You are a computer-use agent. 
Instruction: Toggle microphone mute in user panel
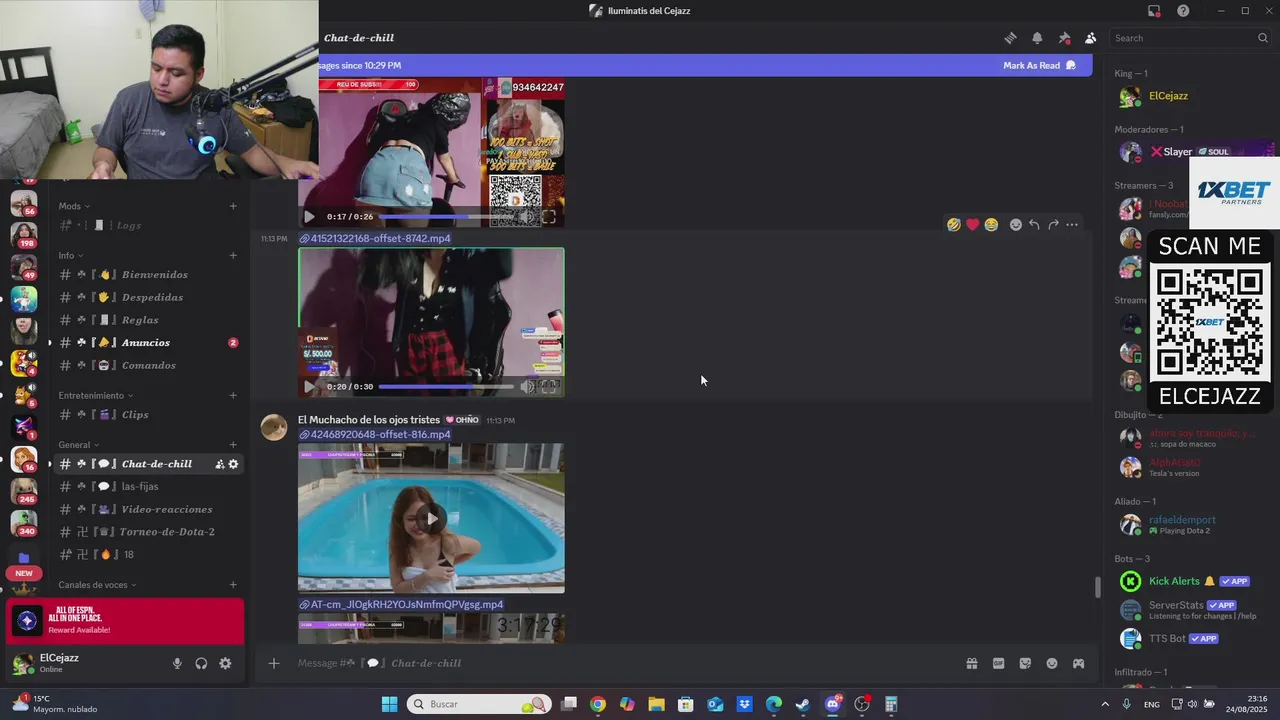pyautogui.click(x=177, y=663)
